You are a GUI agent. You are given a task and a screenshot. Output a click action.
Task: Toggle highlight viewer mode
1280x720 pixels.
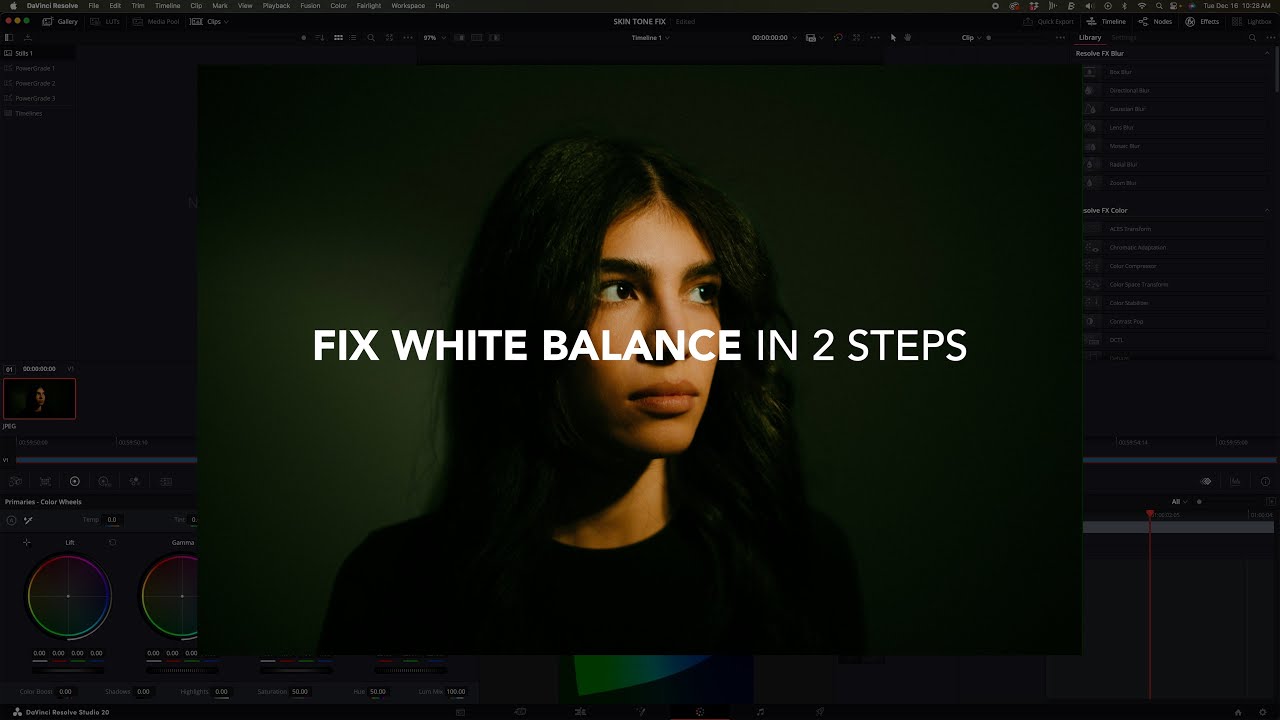pyautogui.click(x=495, y=37)
